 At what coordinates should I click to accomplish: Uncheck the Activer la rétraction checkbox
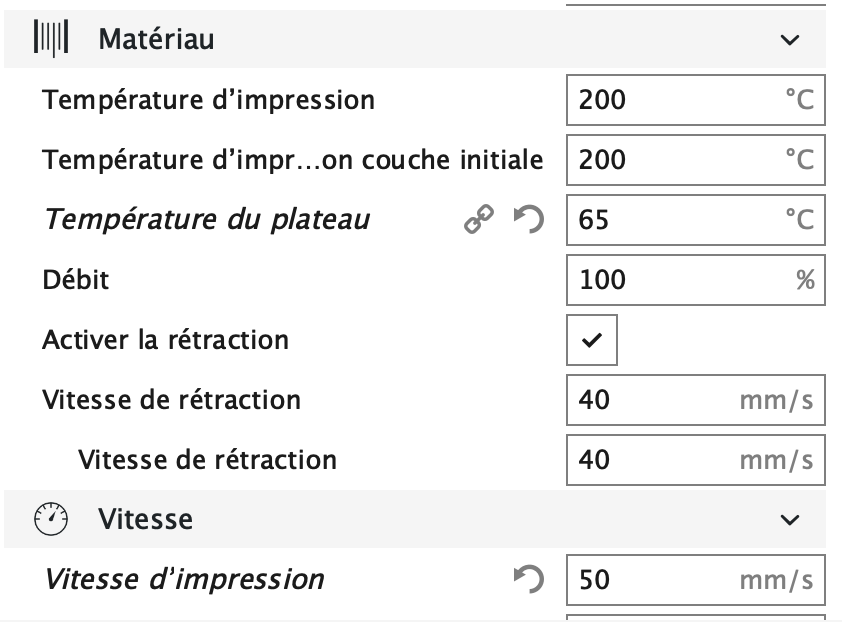tap(592, 340)
